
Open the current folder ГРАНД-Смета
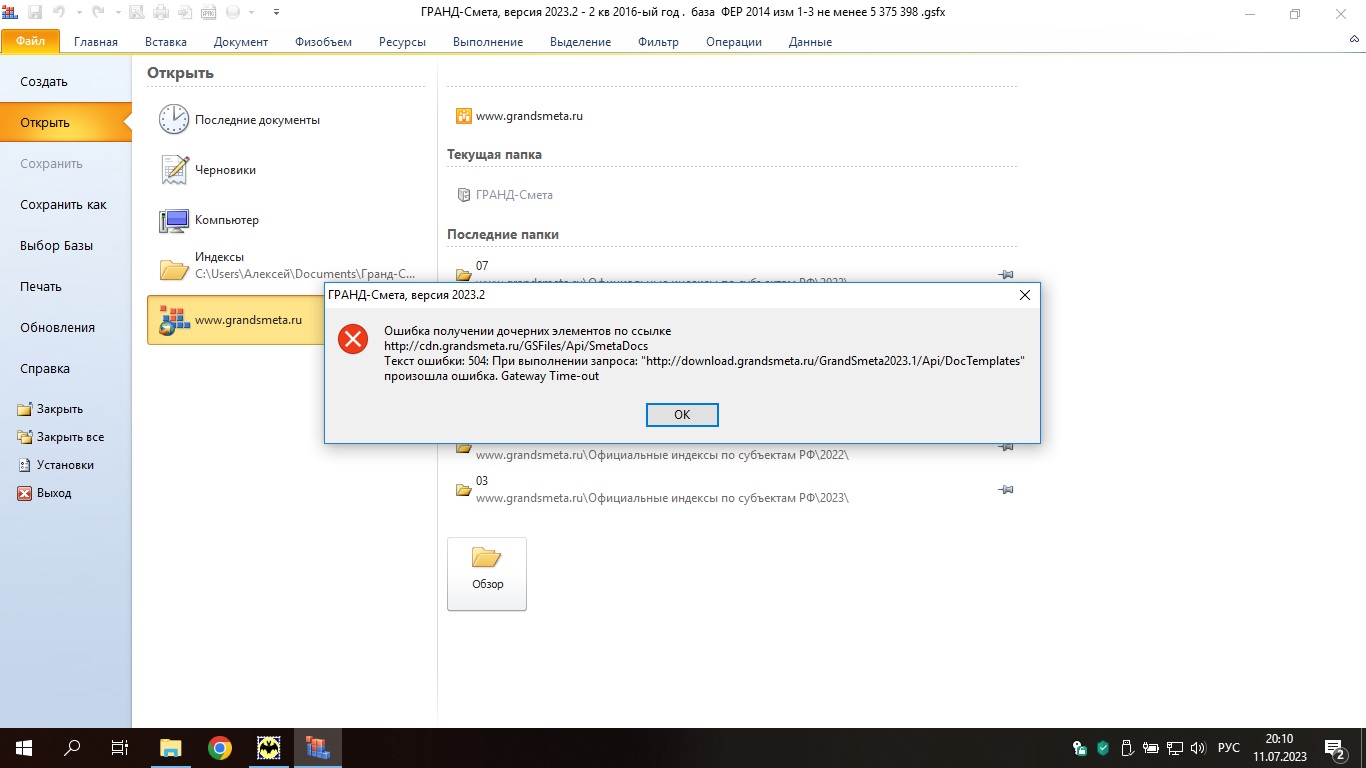click(504, 195)
